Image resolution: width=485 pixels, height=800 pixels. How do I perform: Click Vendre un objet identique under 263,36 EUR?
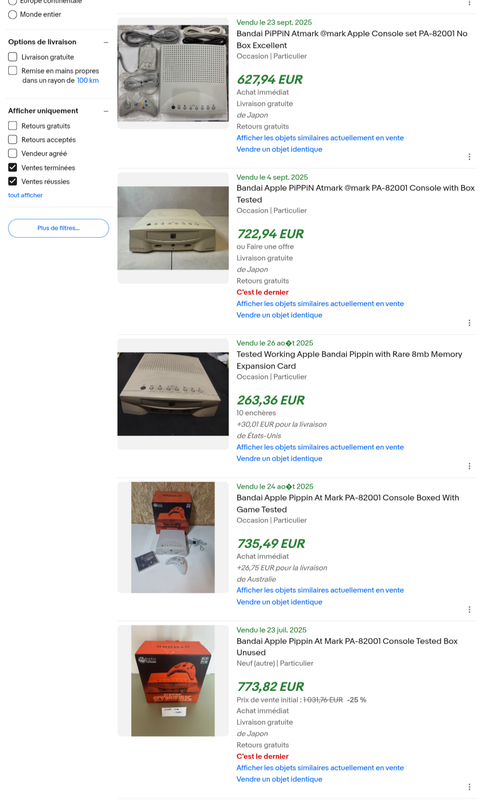point(279,459)
